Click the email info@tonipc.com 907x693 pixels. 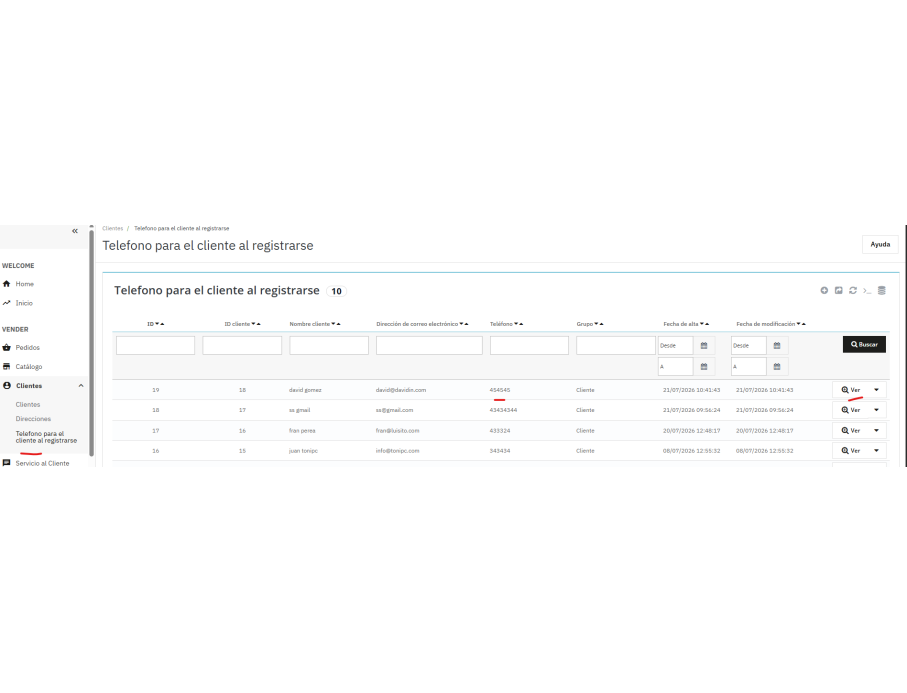tap(397, 451)
